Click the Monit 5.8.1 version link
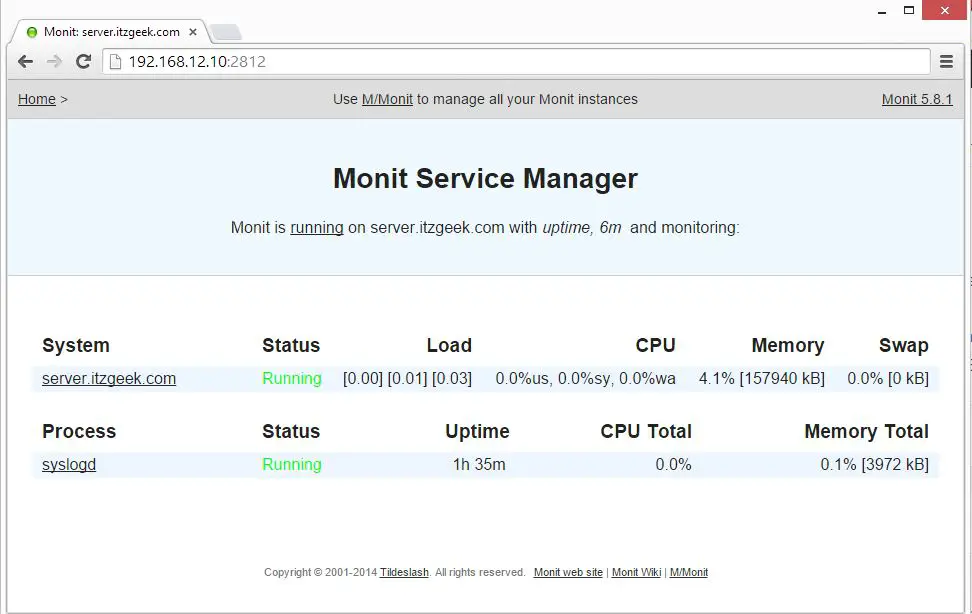972x614 pixels. (x=917, y=99)
